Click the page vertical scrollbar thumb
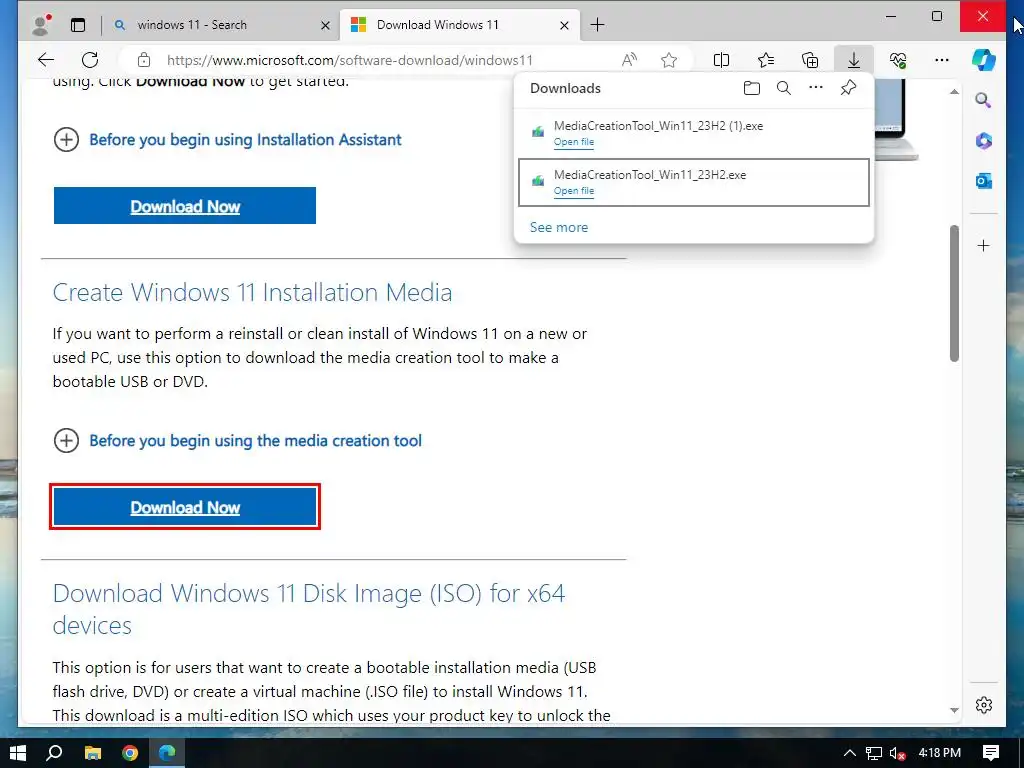The height and width of the screenshot is (768, 1024). click(954, 293)
